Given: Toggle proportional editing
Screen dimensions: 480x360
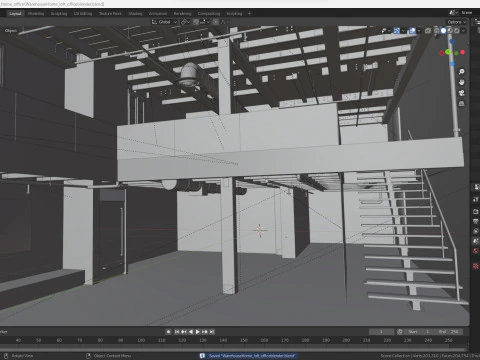Looking at the screenshot, I should pos(216,22).
